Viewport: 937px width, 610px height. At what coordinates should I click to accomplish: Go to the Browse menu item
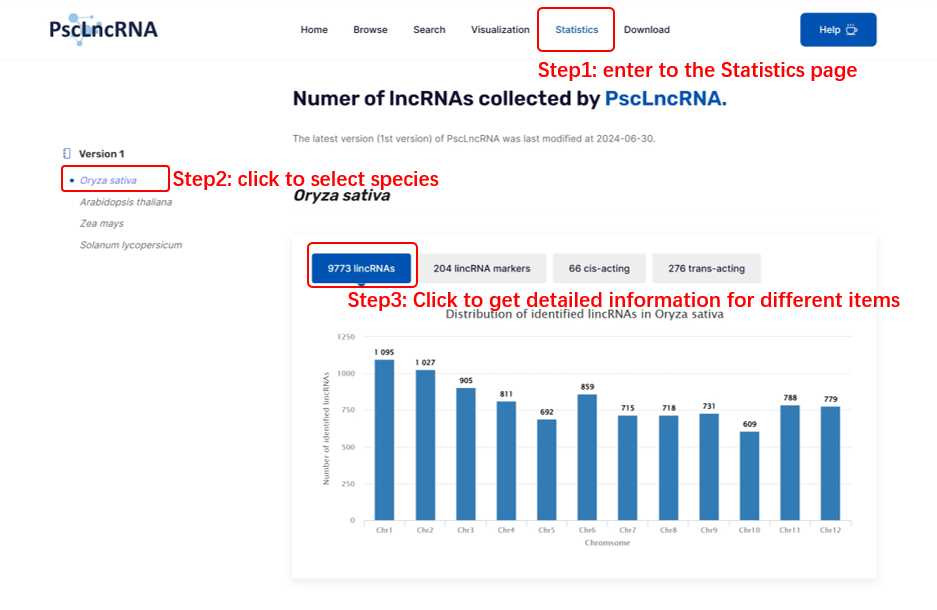point(370,30)
